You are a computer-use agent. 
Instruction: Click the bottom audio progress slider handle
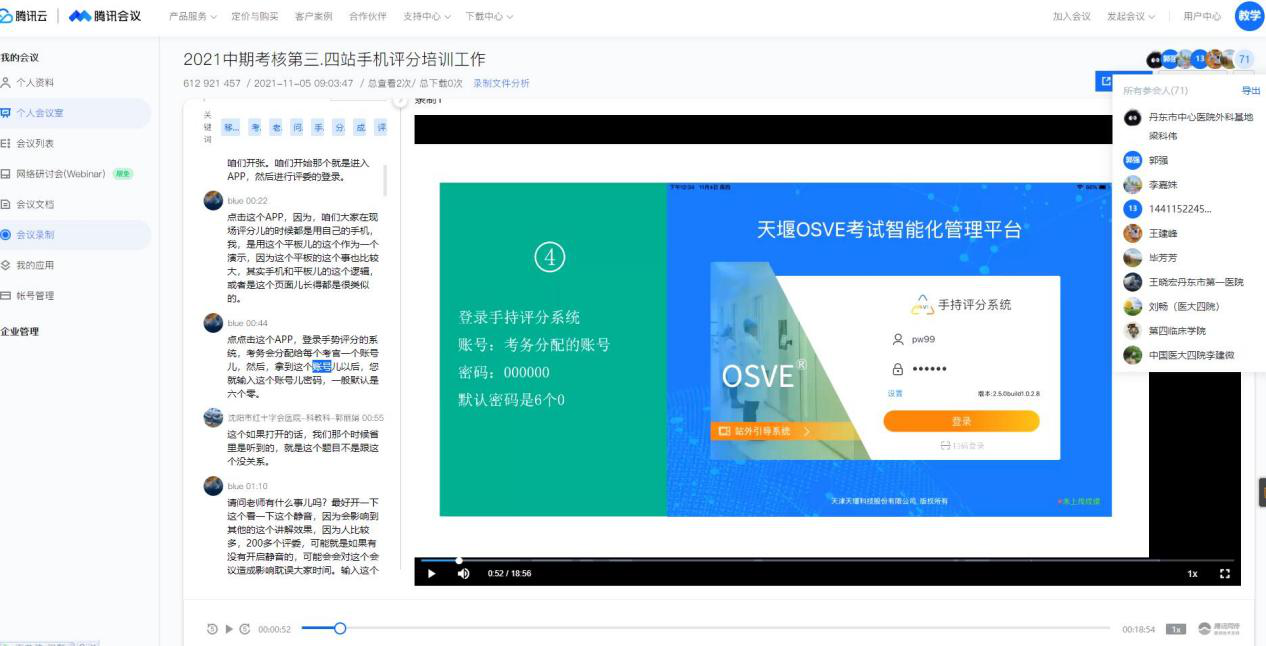pyautogui.click(x=340, y=629)
